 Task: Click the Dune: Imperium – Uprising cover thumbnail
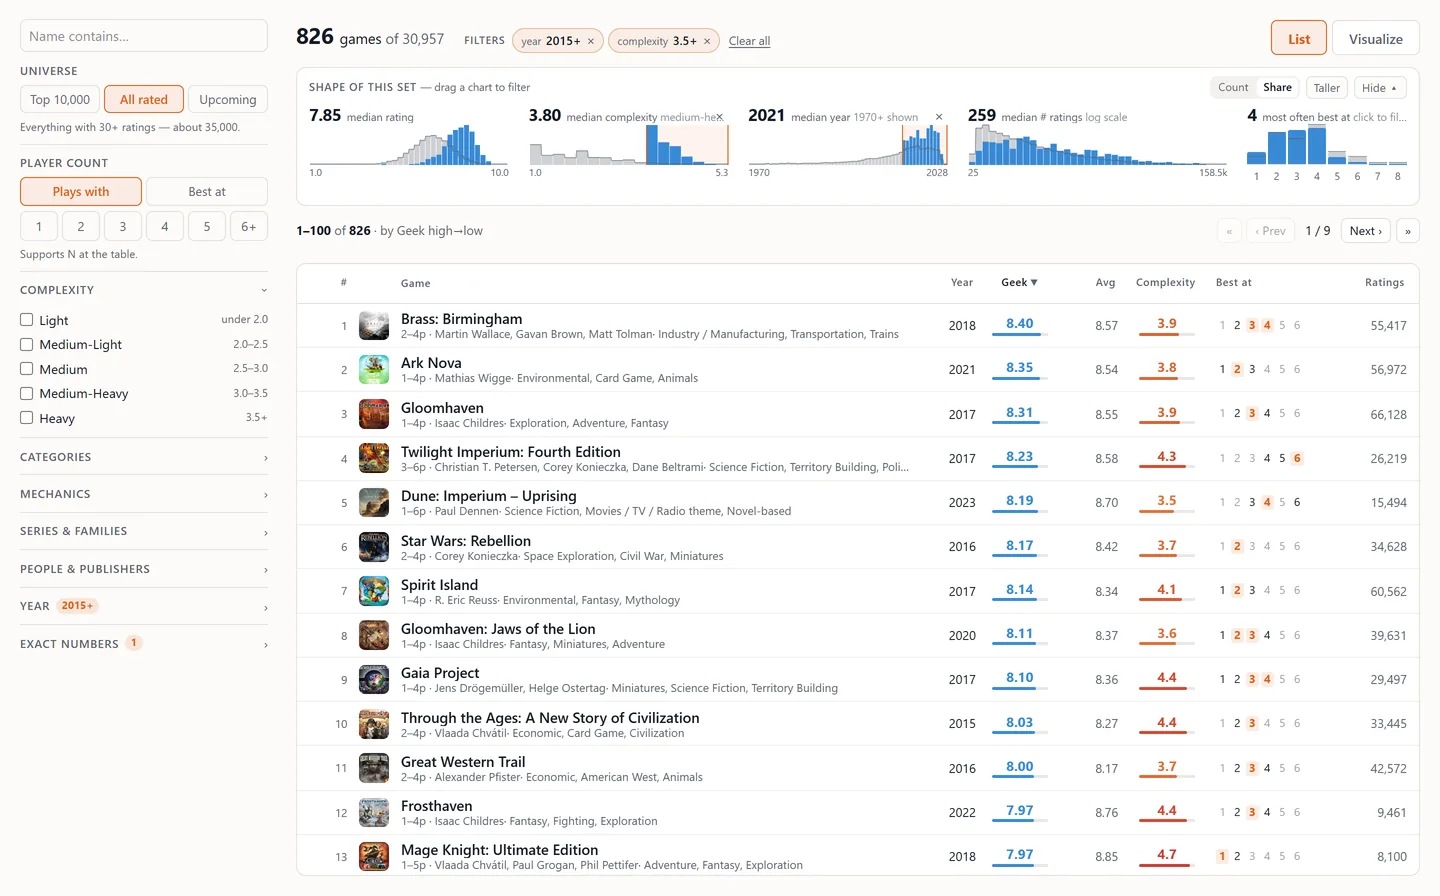[374, 502]
